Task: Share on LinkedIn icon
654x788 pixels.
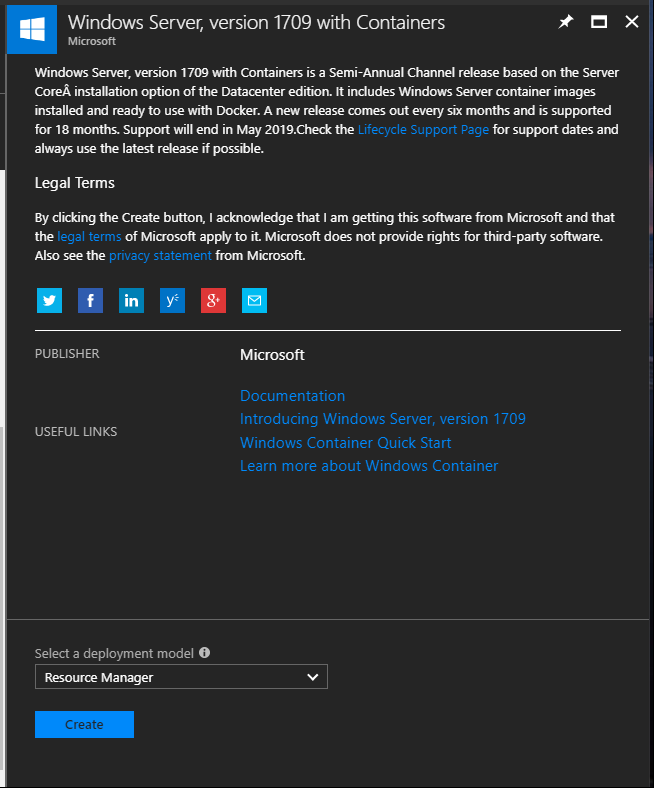Action: (131, 301)
